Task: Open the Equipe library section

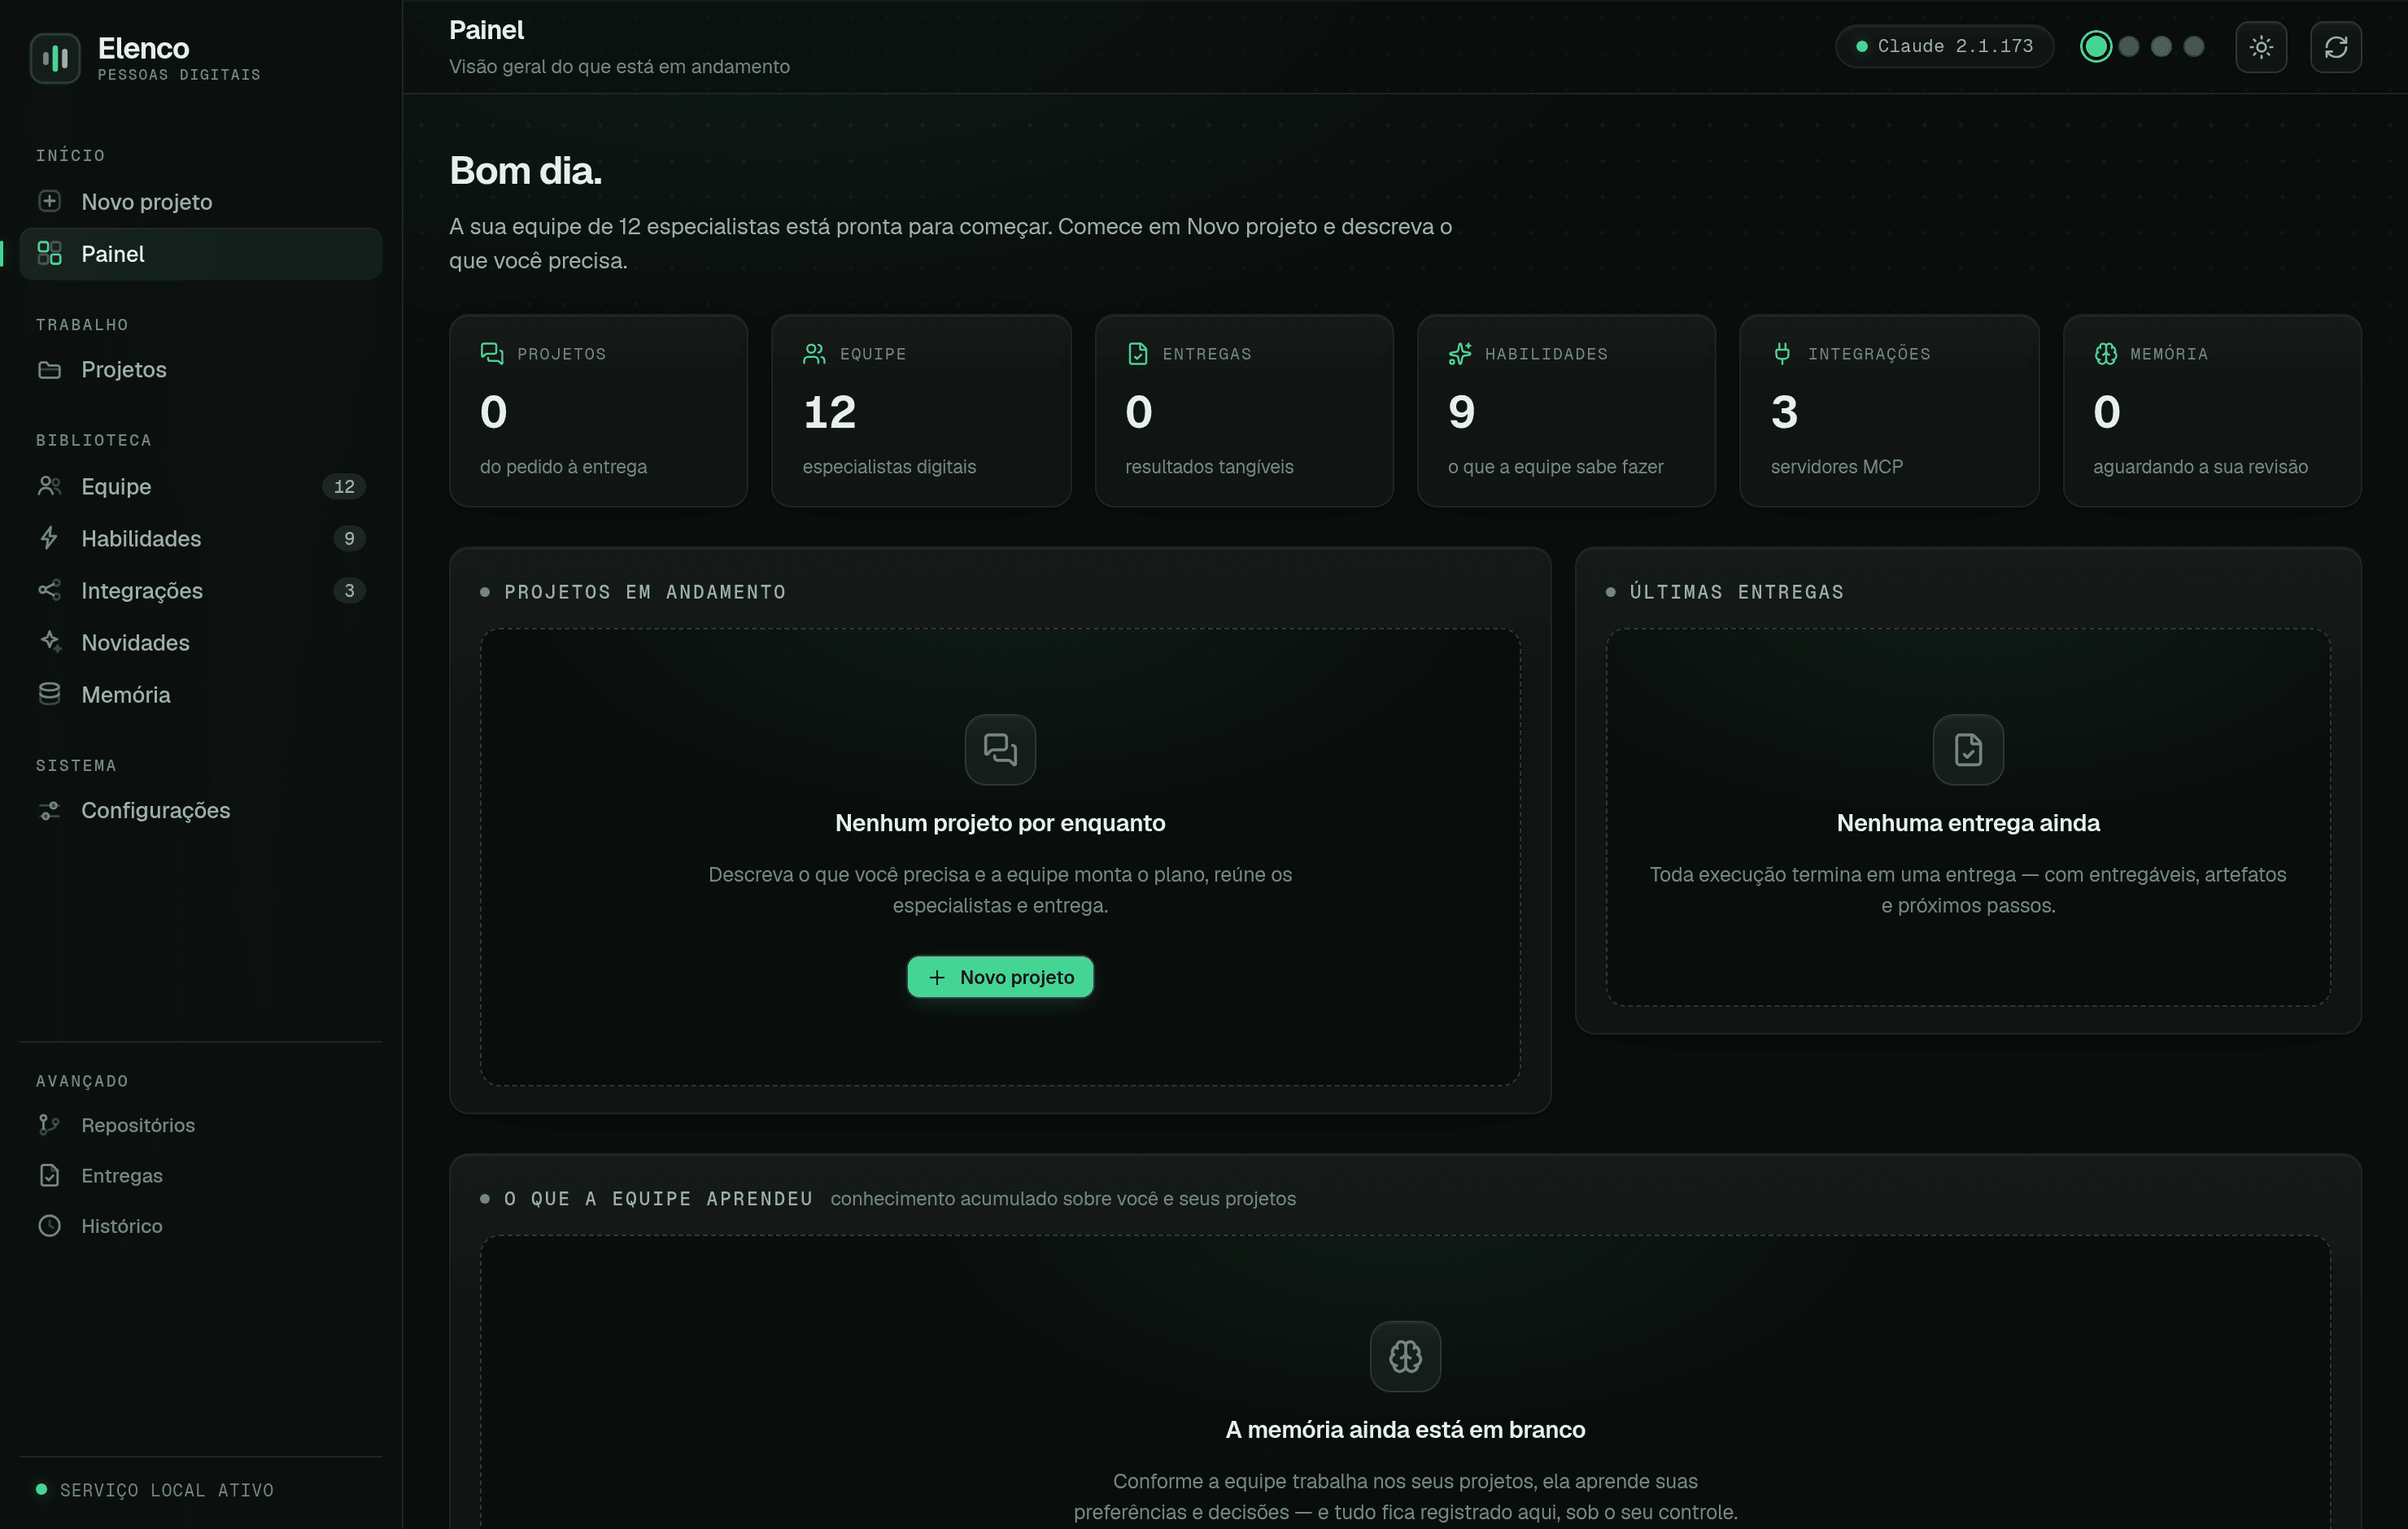Action: [x=200, y=486]
